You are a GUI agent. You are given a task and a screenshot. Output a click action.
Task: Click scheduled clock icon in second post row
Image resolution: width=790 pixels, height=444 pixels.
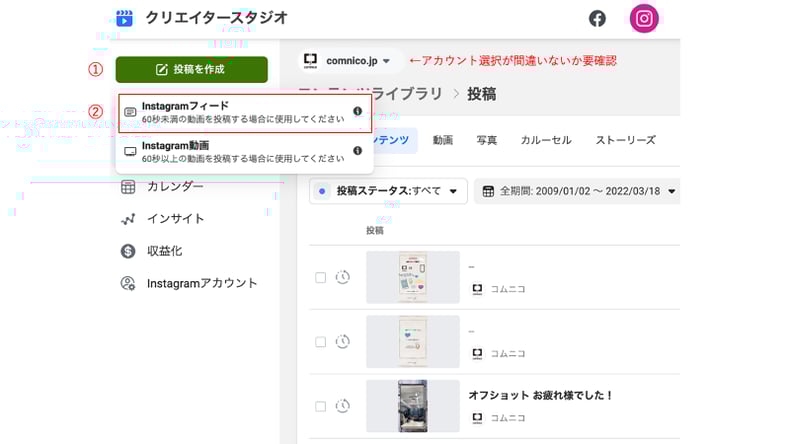[343, 342]
